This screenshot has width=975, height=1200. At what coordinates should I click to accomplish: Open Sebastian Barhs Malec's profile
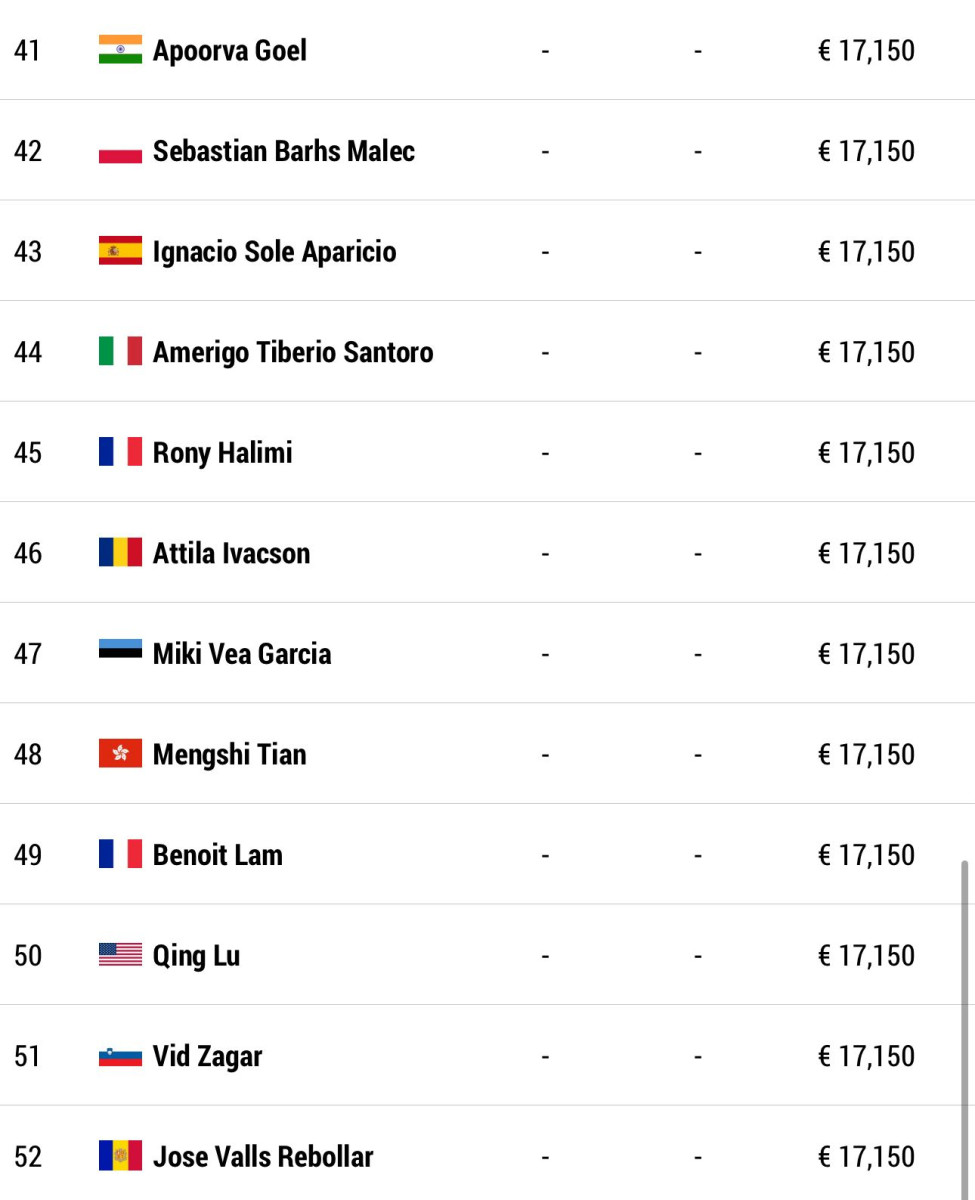pos(284,151)
